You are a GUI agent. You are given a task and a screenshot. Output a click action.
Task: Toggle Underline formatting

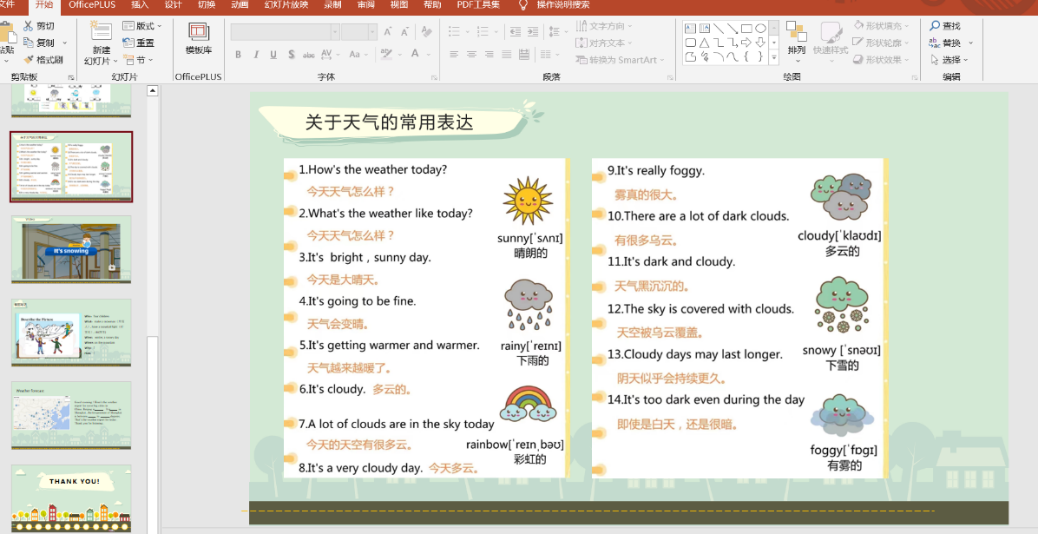click(273, 55)
